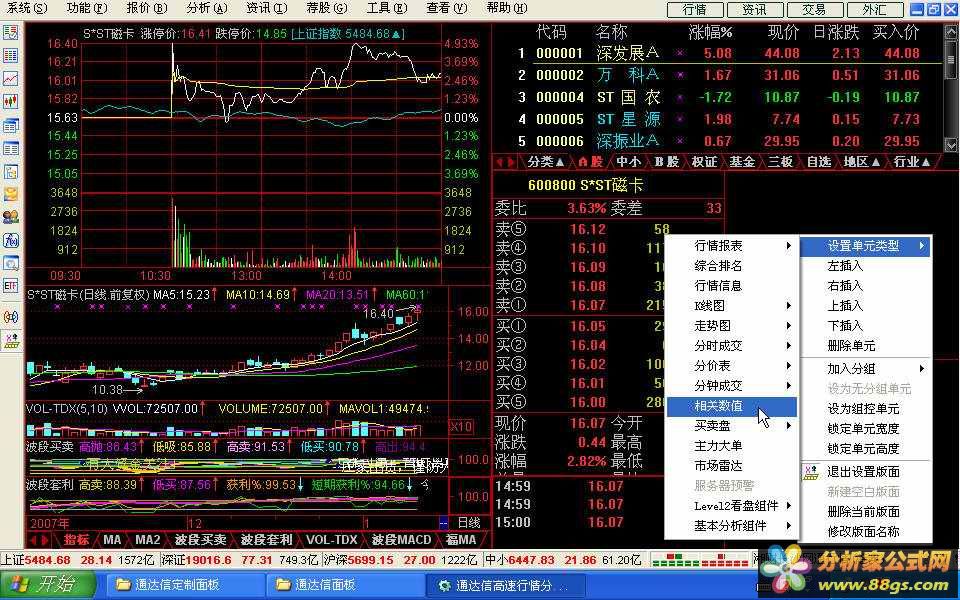Viewport: 960px width, 600px height.
Task: Expand the Level2看盘组件 submenu
Action: coord(732,506)
